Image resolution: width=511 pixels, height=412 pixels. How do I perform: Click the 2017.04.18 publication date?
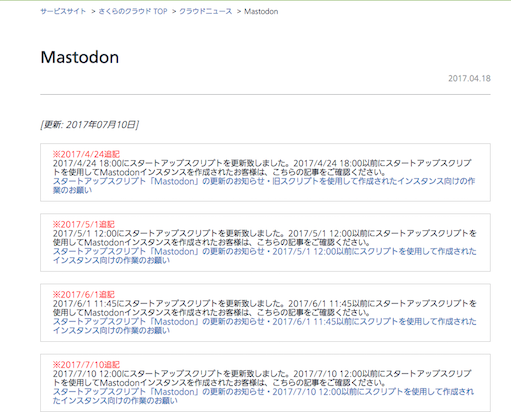coord(469,78)
